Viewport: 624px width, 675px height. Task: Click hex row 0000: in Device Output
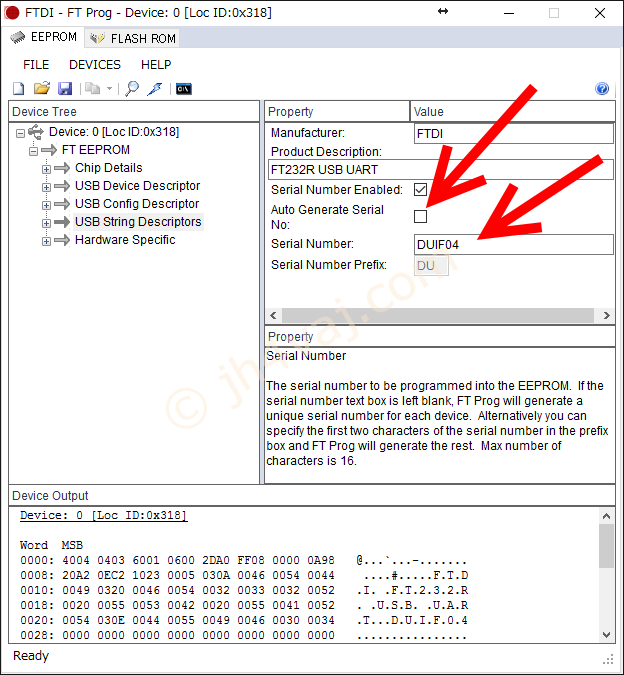point(243,560)
